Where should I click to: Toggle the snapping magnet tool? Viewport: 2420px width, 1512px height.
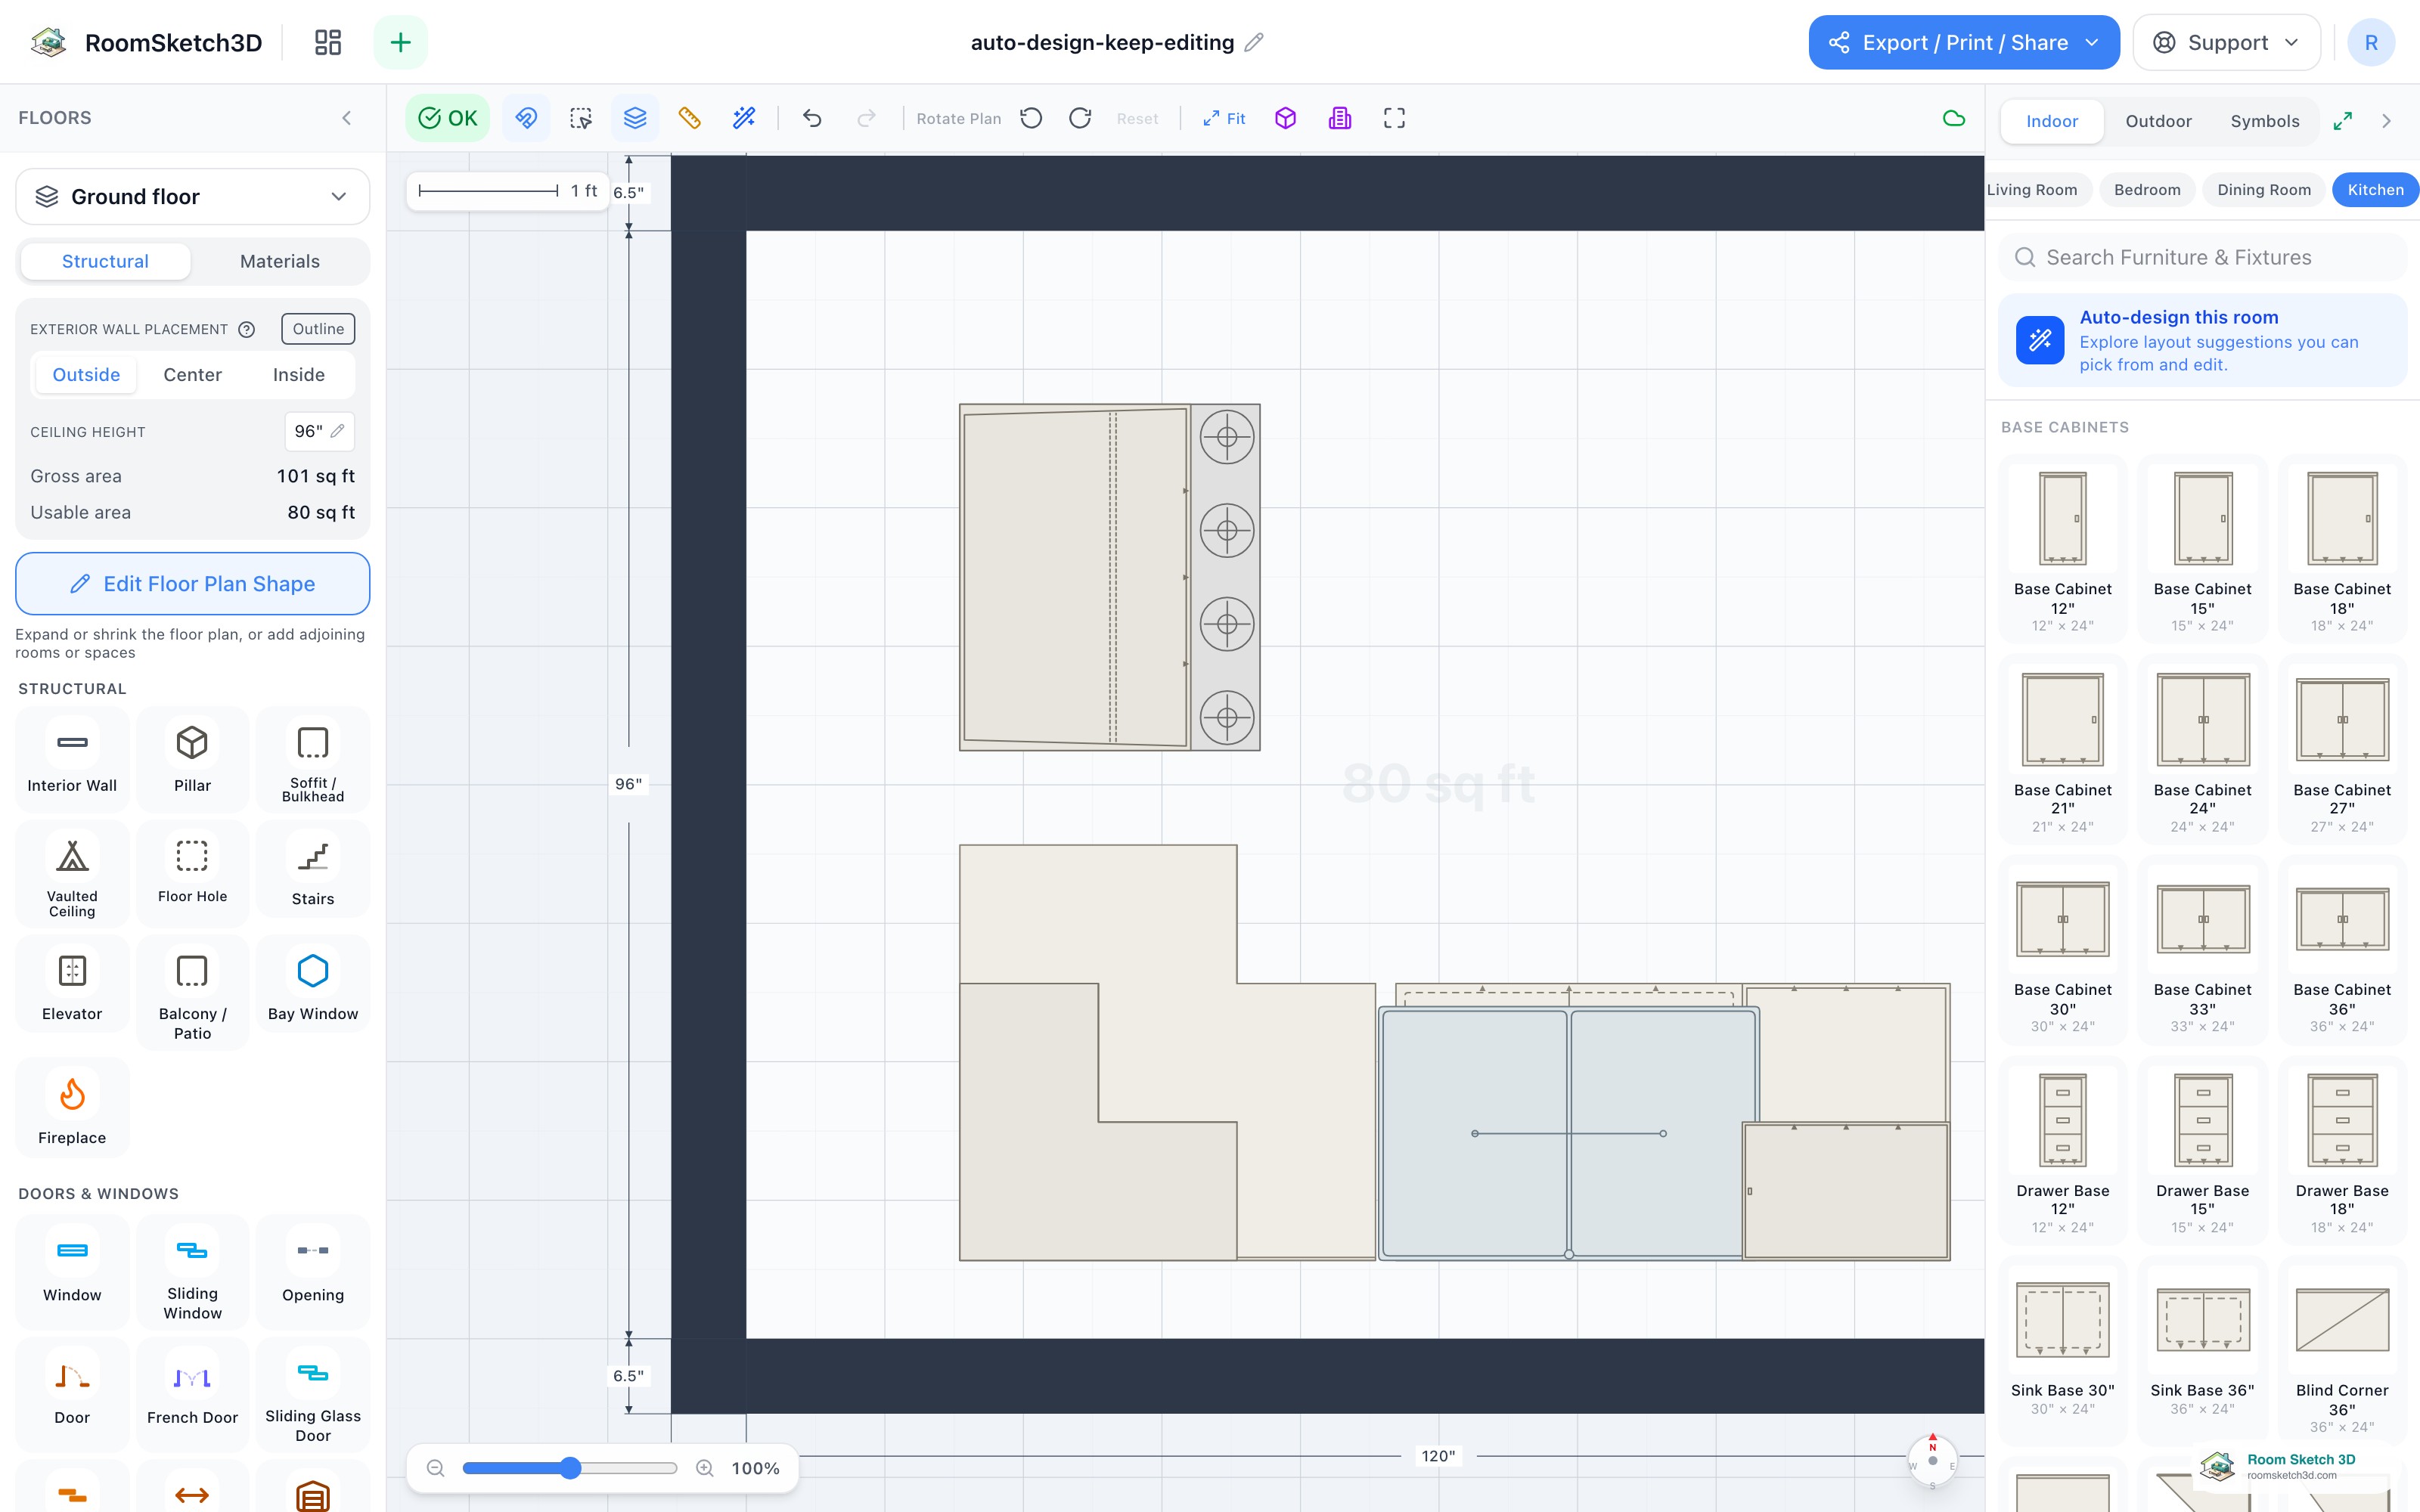click(x=526, y=118)
